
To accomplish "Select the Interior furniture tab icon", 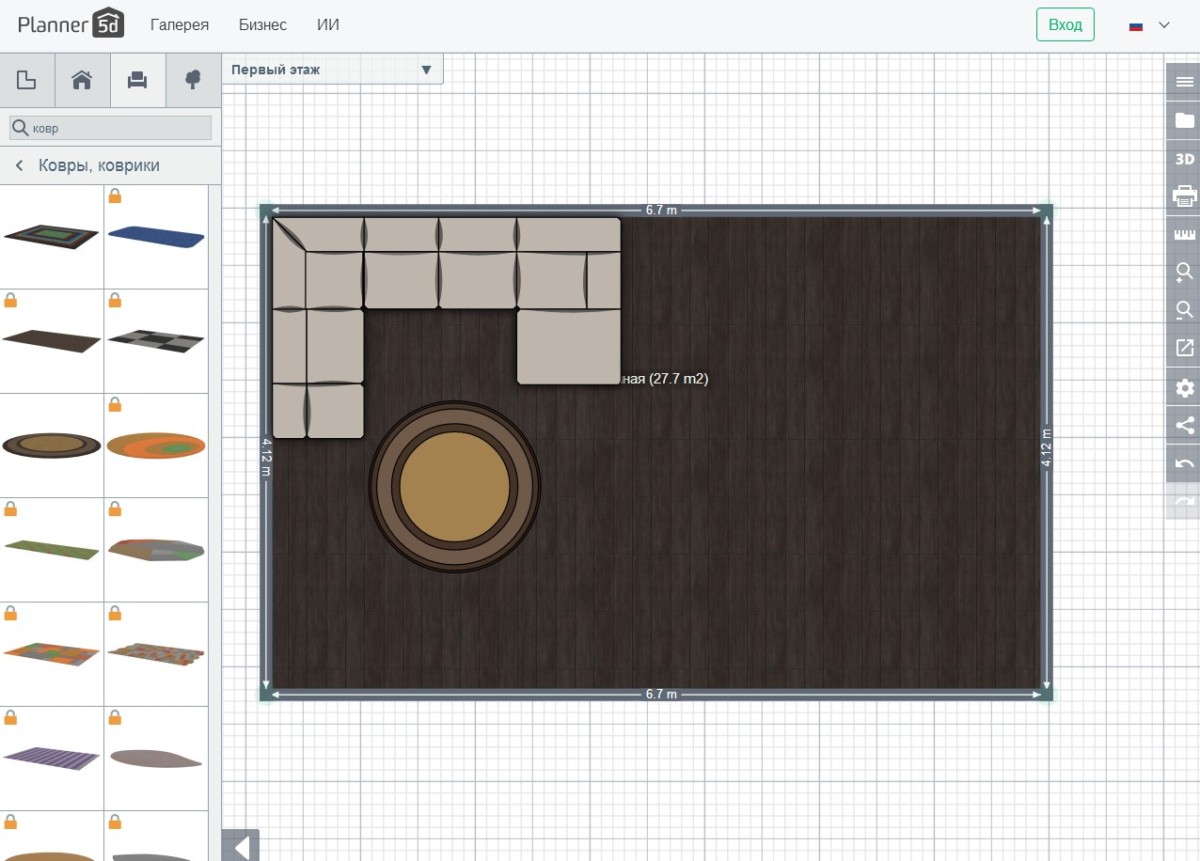I will 138,80.
